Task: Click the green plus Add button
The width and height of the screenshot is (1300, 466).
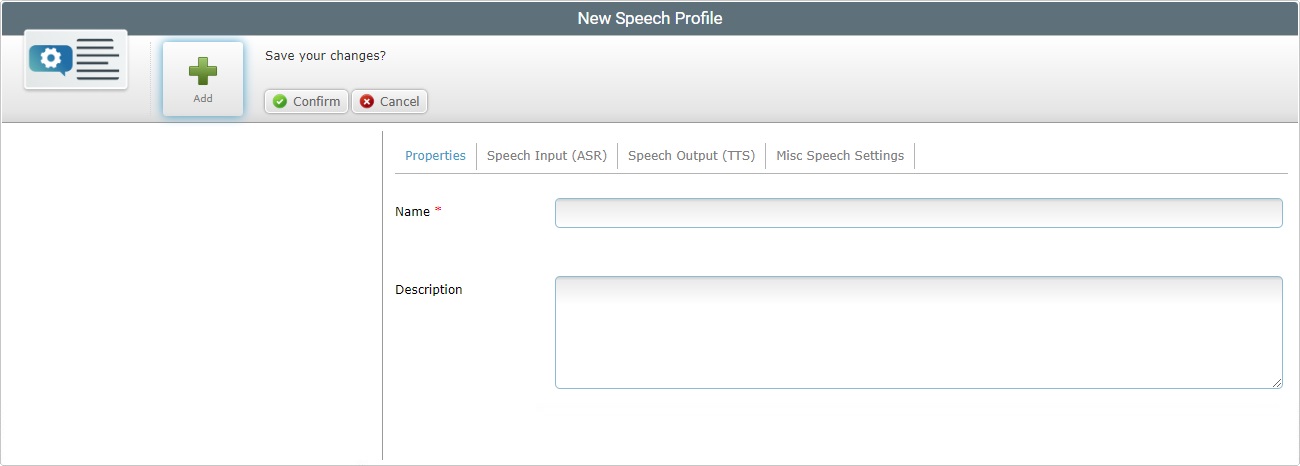Action: (x=203, y=79)
